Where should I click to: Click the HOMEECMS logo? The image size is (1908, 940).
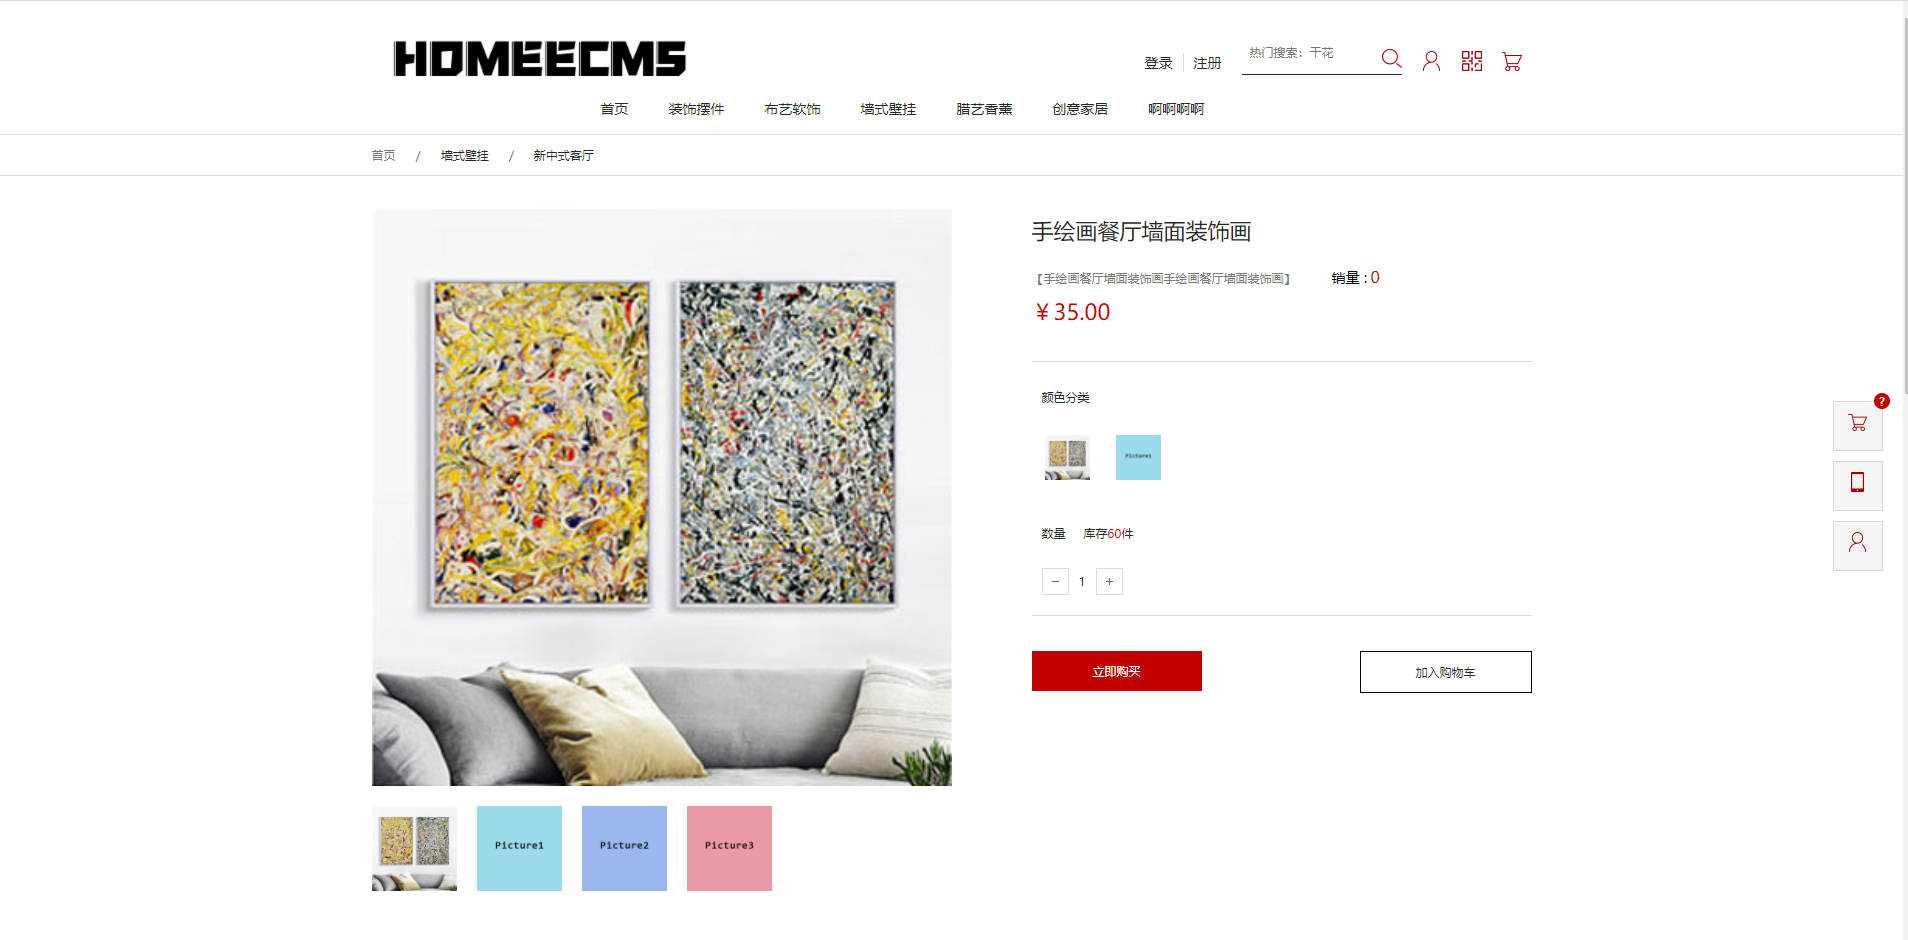coord(540,59)
